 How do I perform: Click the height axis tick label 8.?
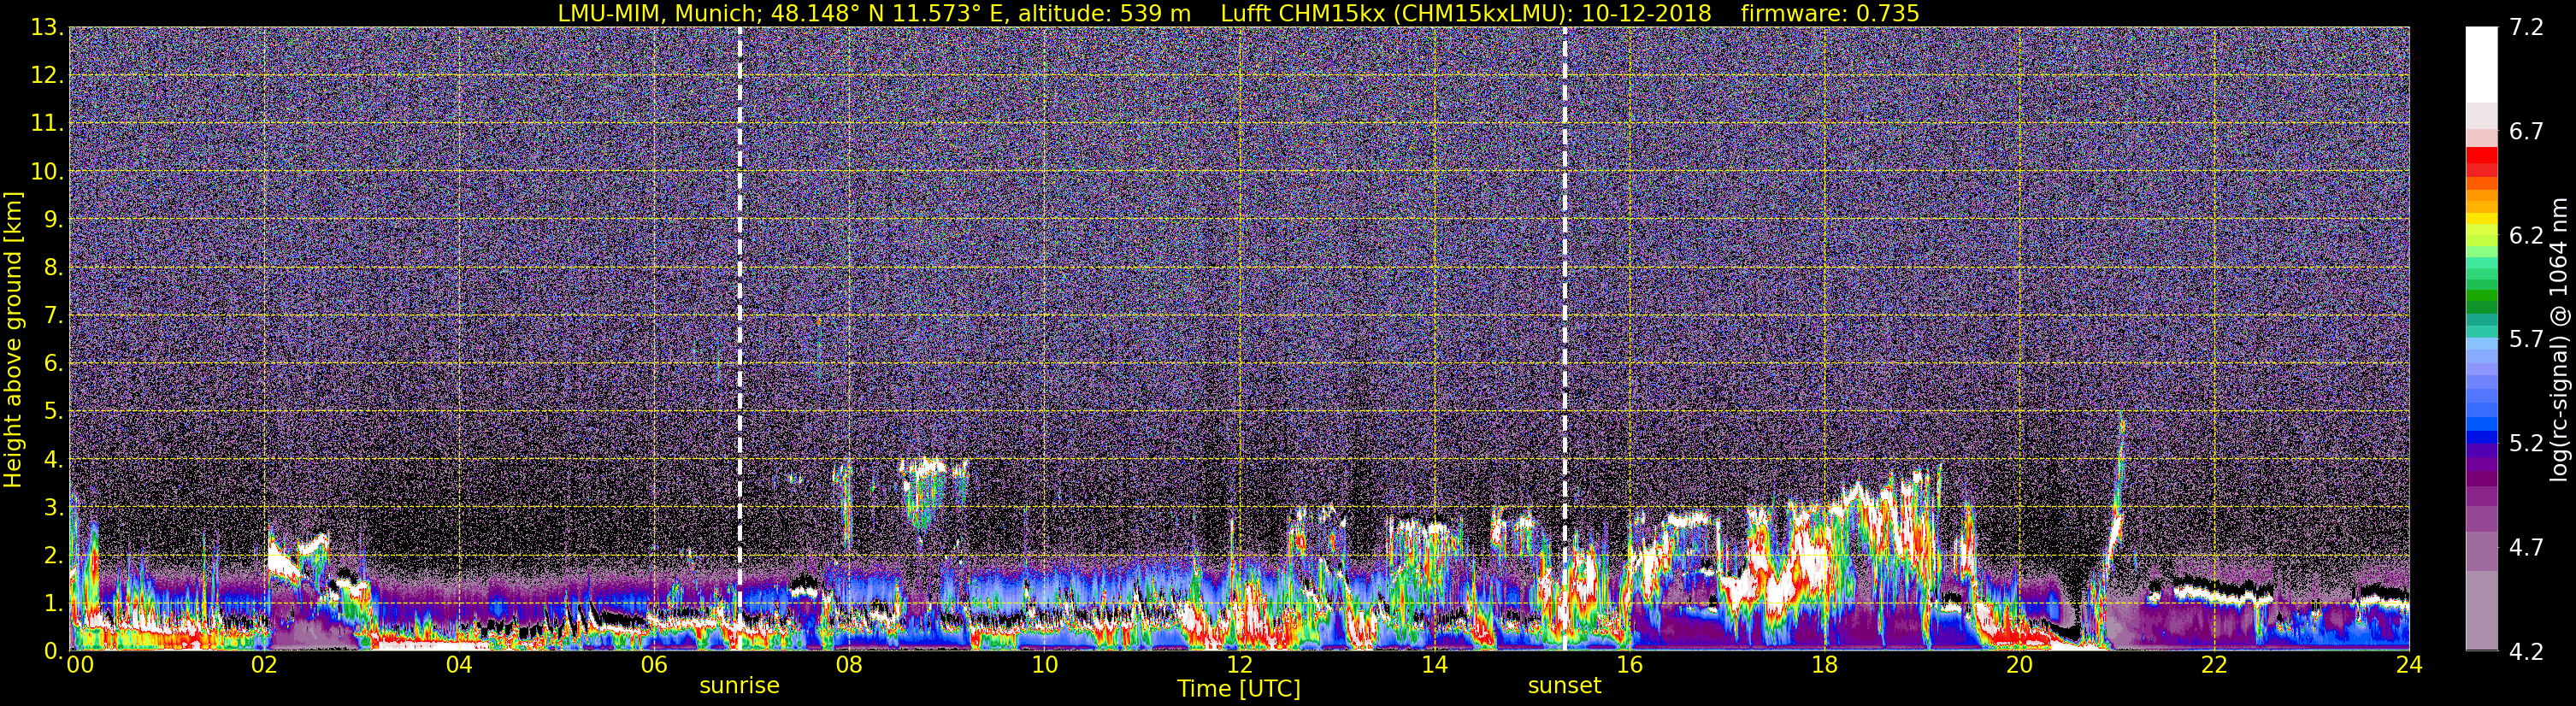(54, 268)
